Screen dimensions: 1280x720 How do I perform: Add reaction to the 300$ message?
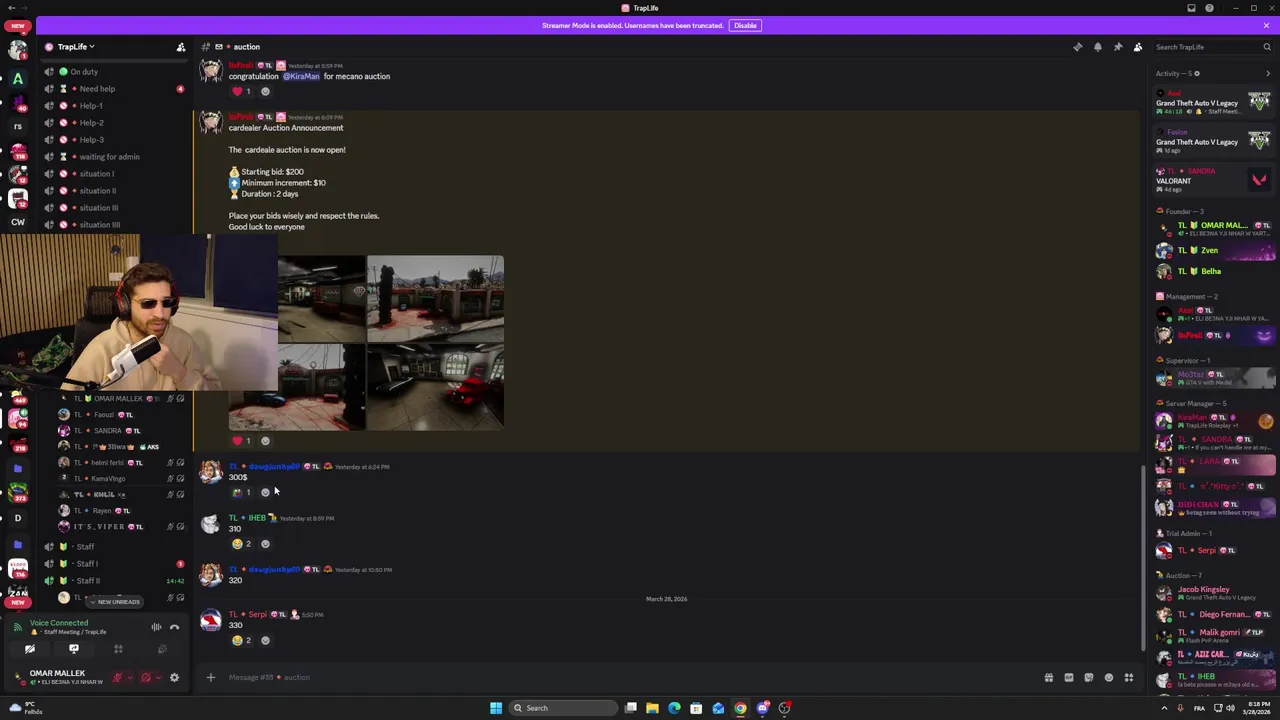coord(265,492)
